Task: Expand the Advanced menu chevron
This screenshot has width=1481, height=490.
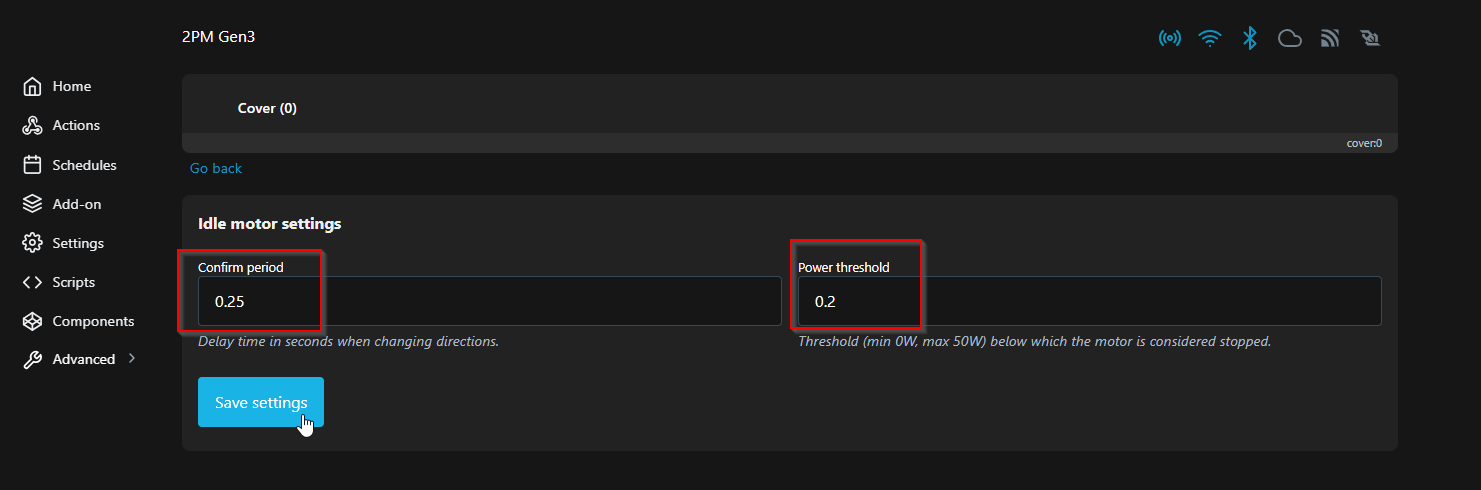Action: [132, 358]
